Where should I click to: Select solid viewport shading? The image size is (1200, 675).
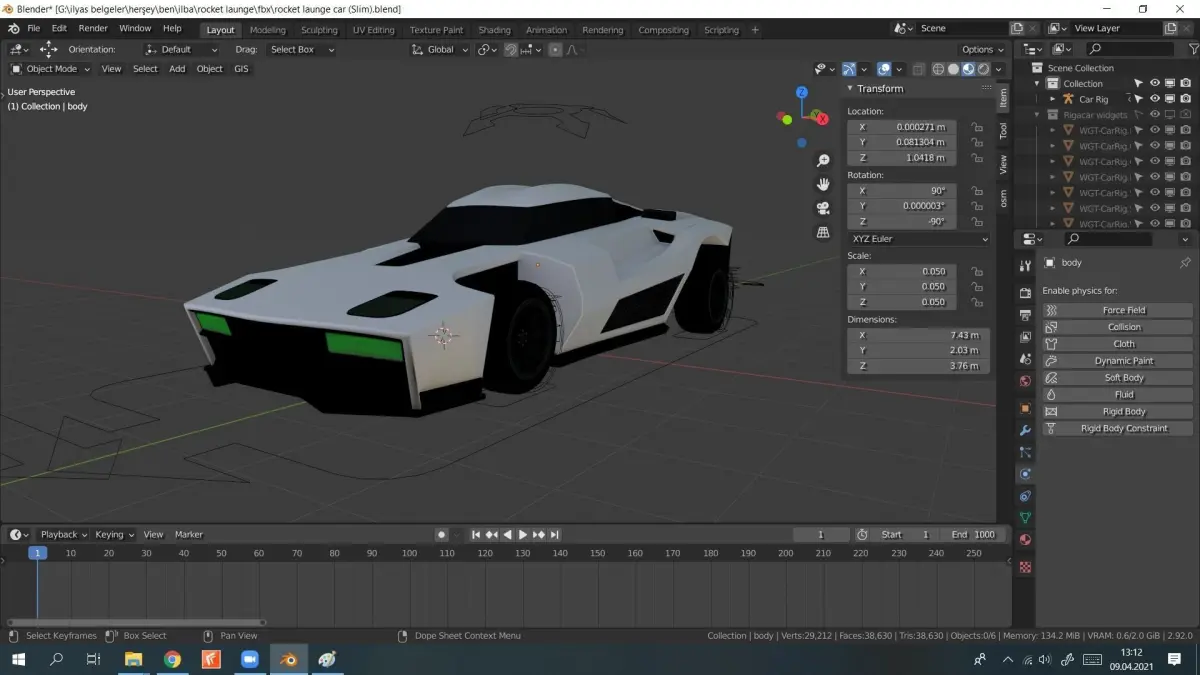click(x=953, y=69)
